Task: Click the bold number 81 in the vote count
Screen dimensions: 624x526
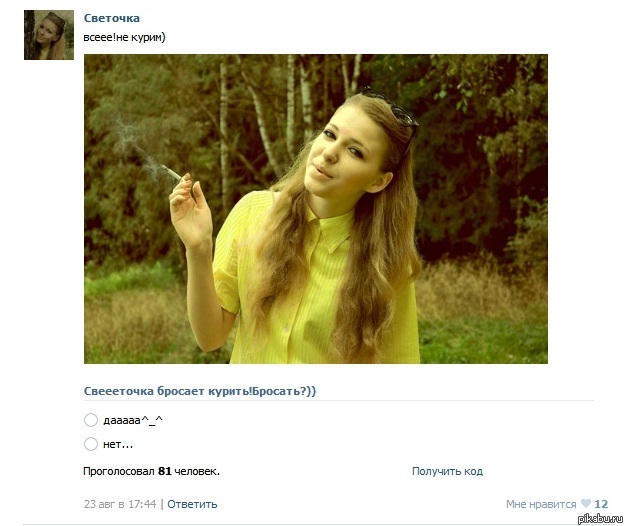Action: [164, 471]
